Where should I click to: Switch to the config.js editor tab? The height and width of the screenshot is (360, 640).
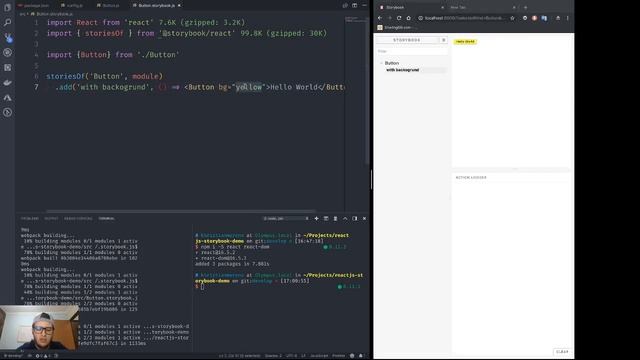point(72,6)
